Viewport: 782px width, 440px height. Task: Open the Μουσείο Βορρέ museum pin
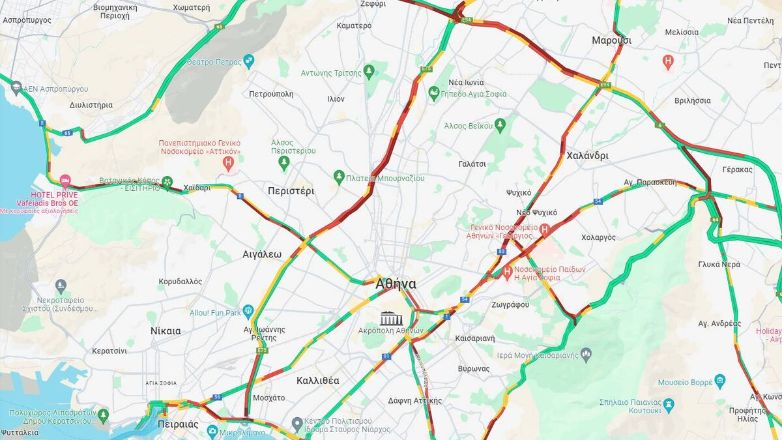click(x=720, y=381)
